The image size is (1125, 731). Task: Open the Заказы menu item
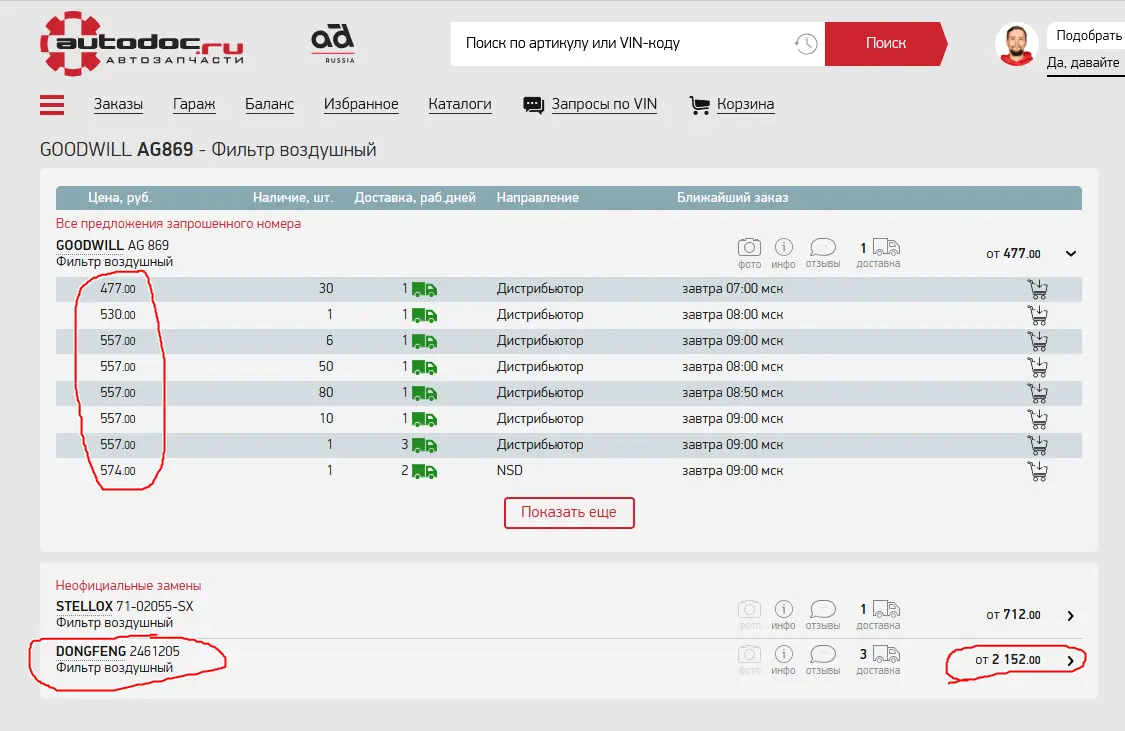click(x=118, y=104)
